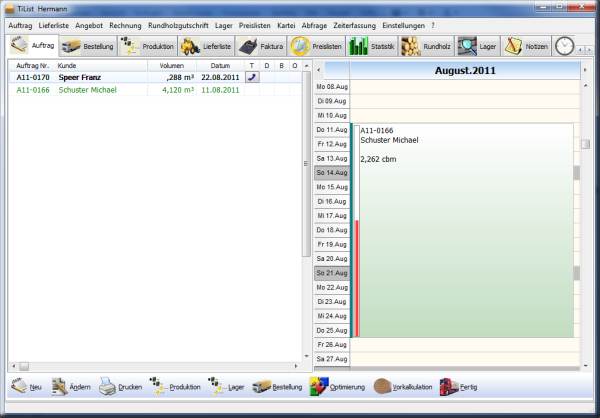Click date 22.08.2011 cell
Viewport: 600px width, 418px height.
220,77
